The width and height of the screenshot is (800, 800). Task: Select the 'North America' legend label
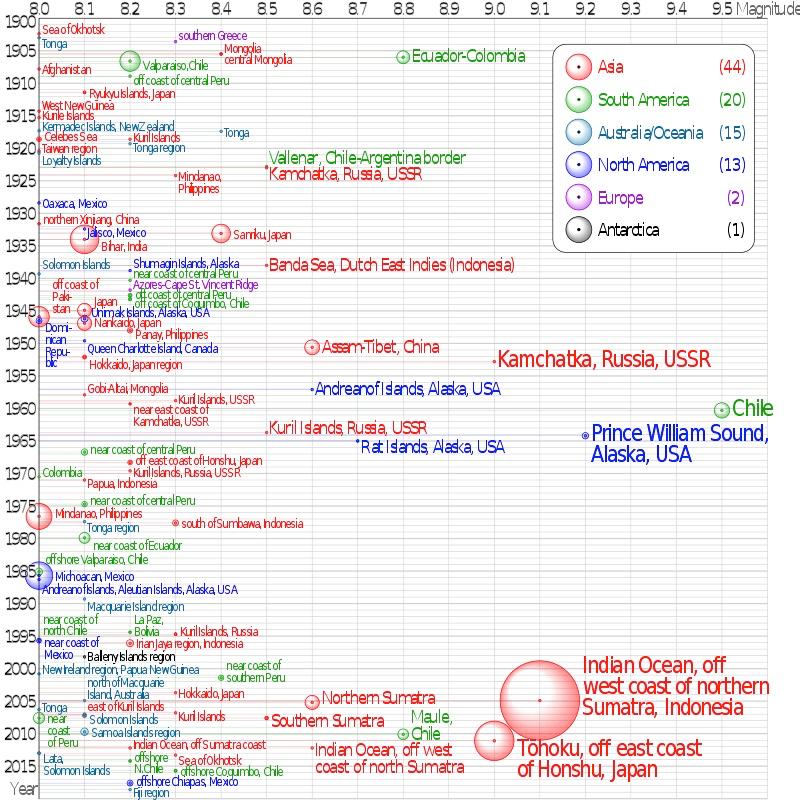pos(643,165)
